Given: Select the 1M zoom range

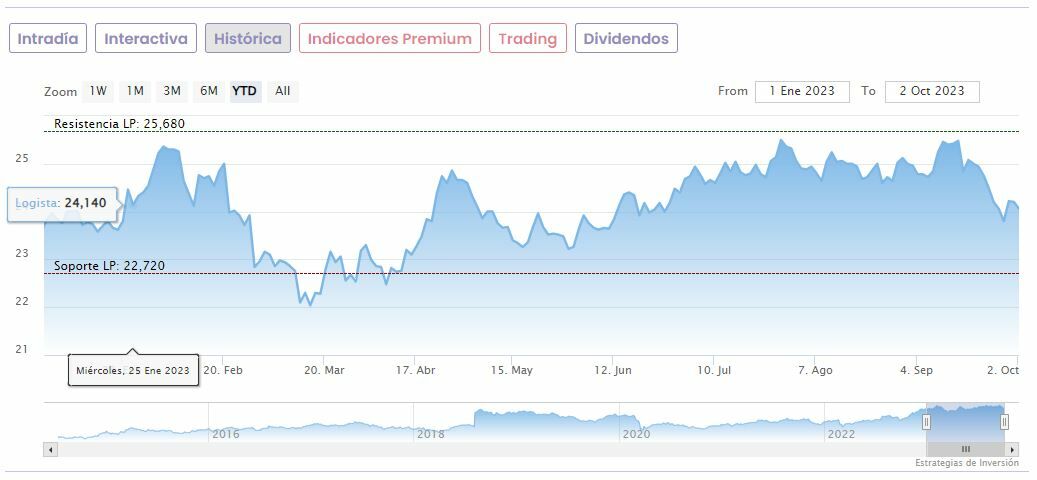Looking at the screenshot, I should click(135, 91).
